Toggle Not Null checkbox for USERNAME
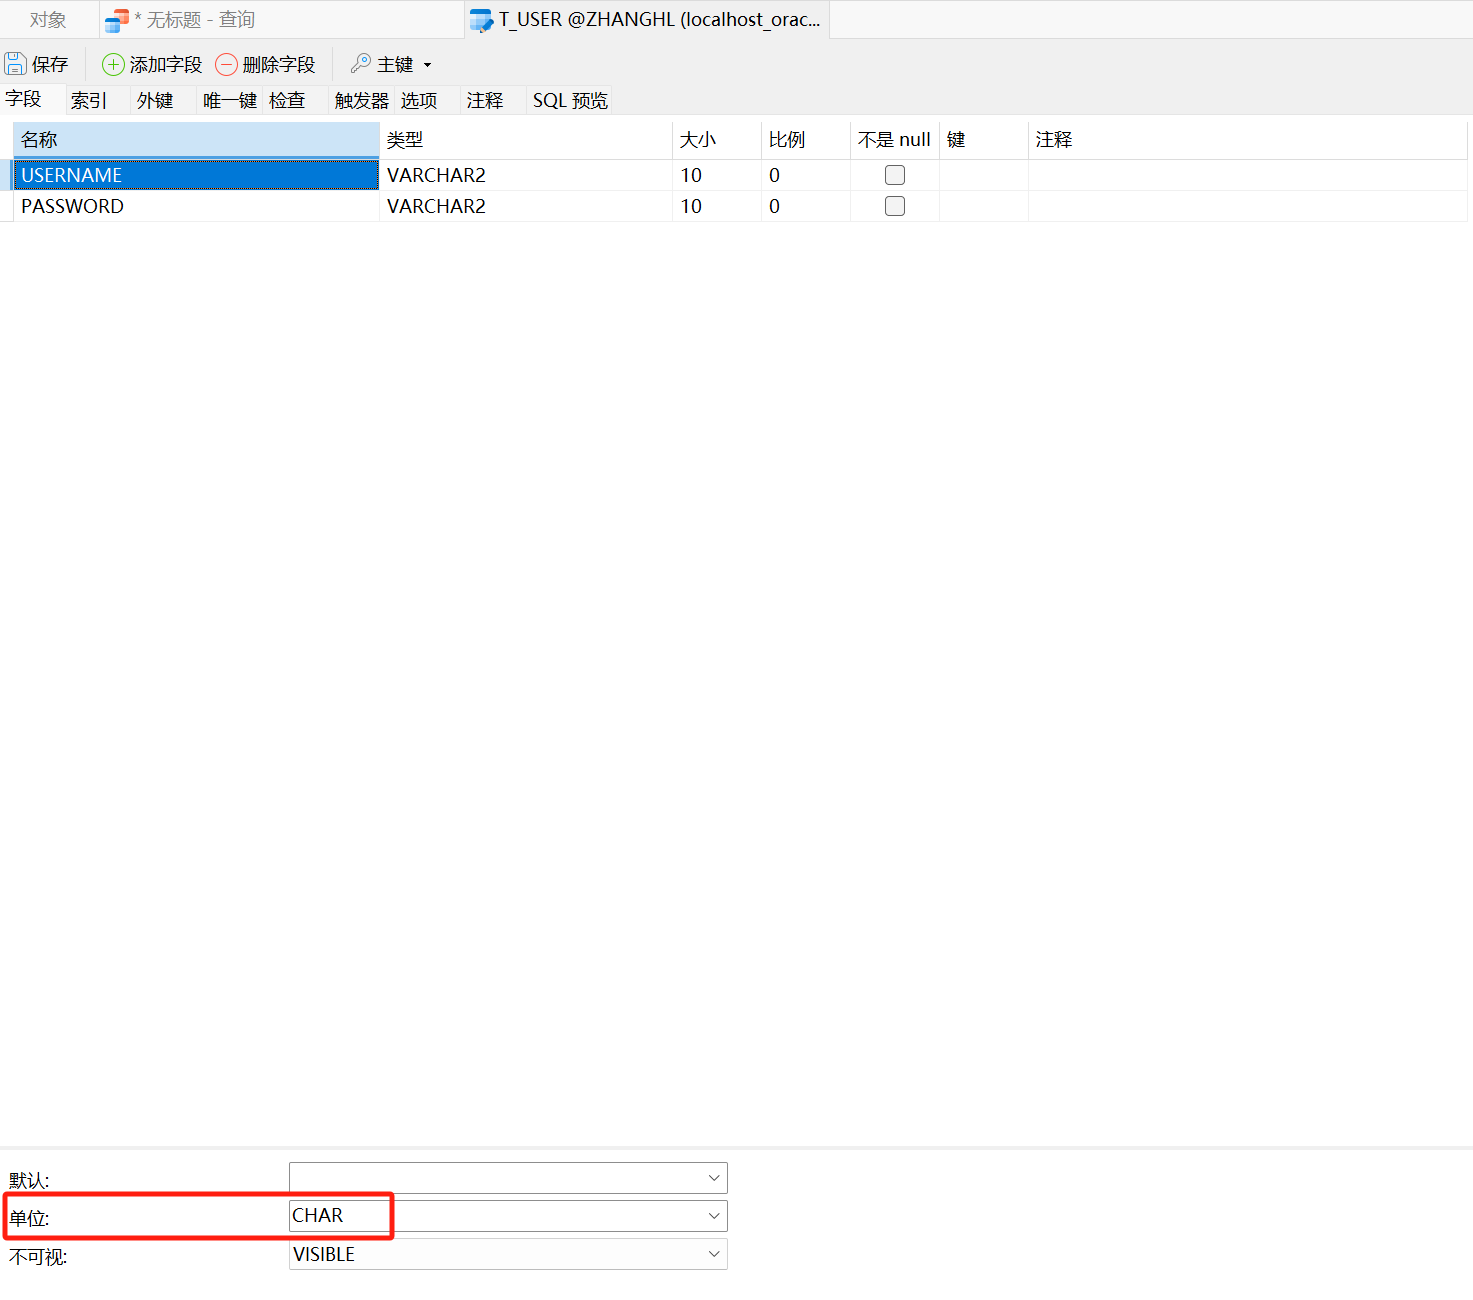 [895, 175]
